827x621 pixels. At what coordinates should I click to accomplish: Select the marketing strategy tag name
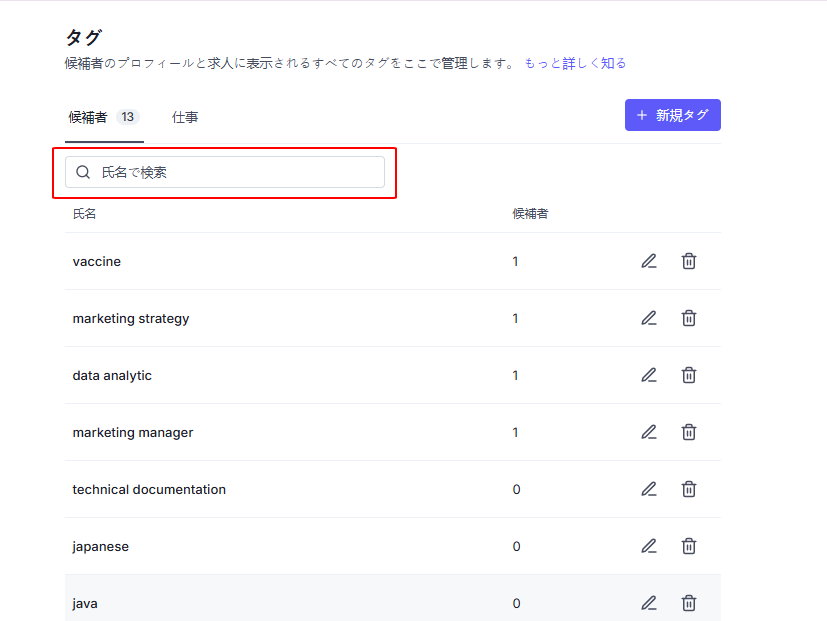point(131,319)
